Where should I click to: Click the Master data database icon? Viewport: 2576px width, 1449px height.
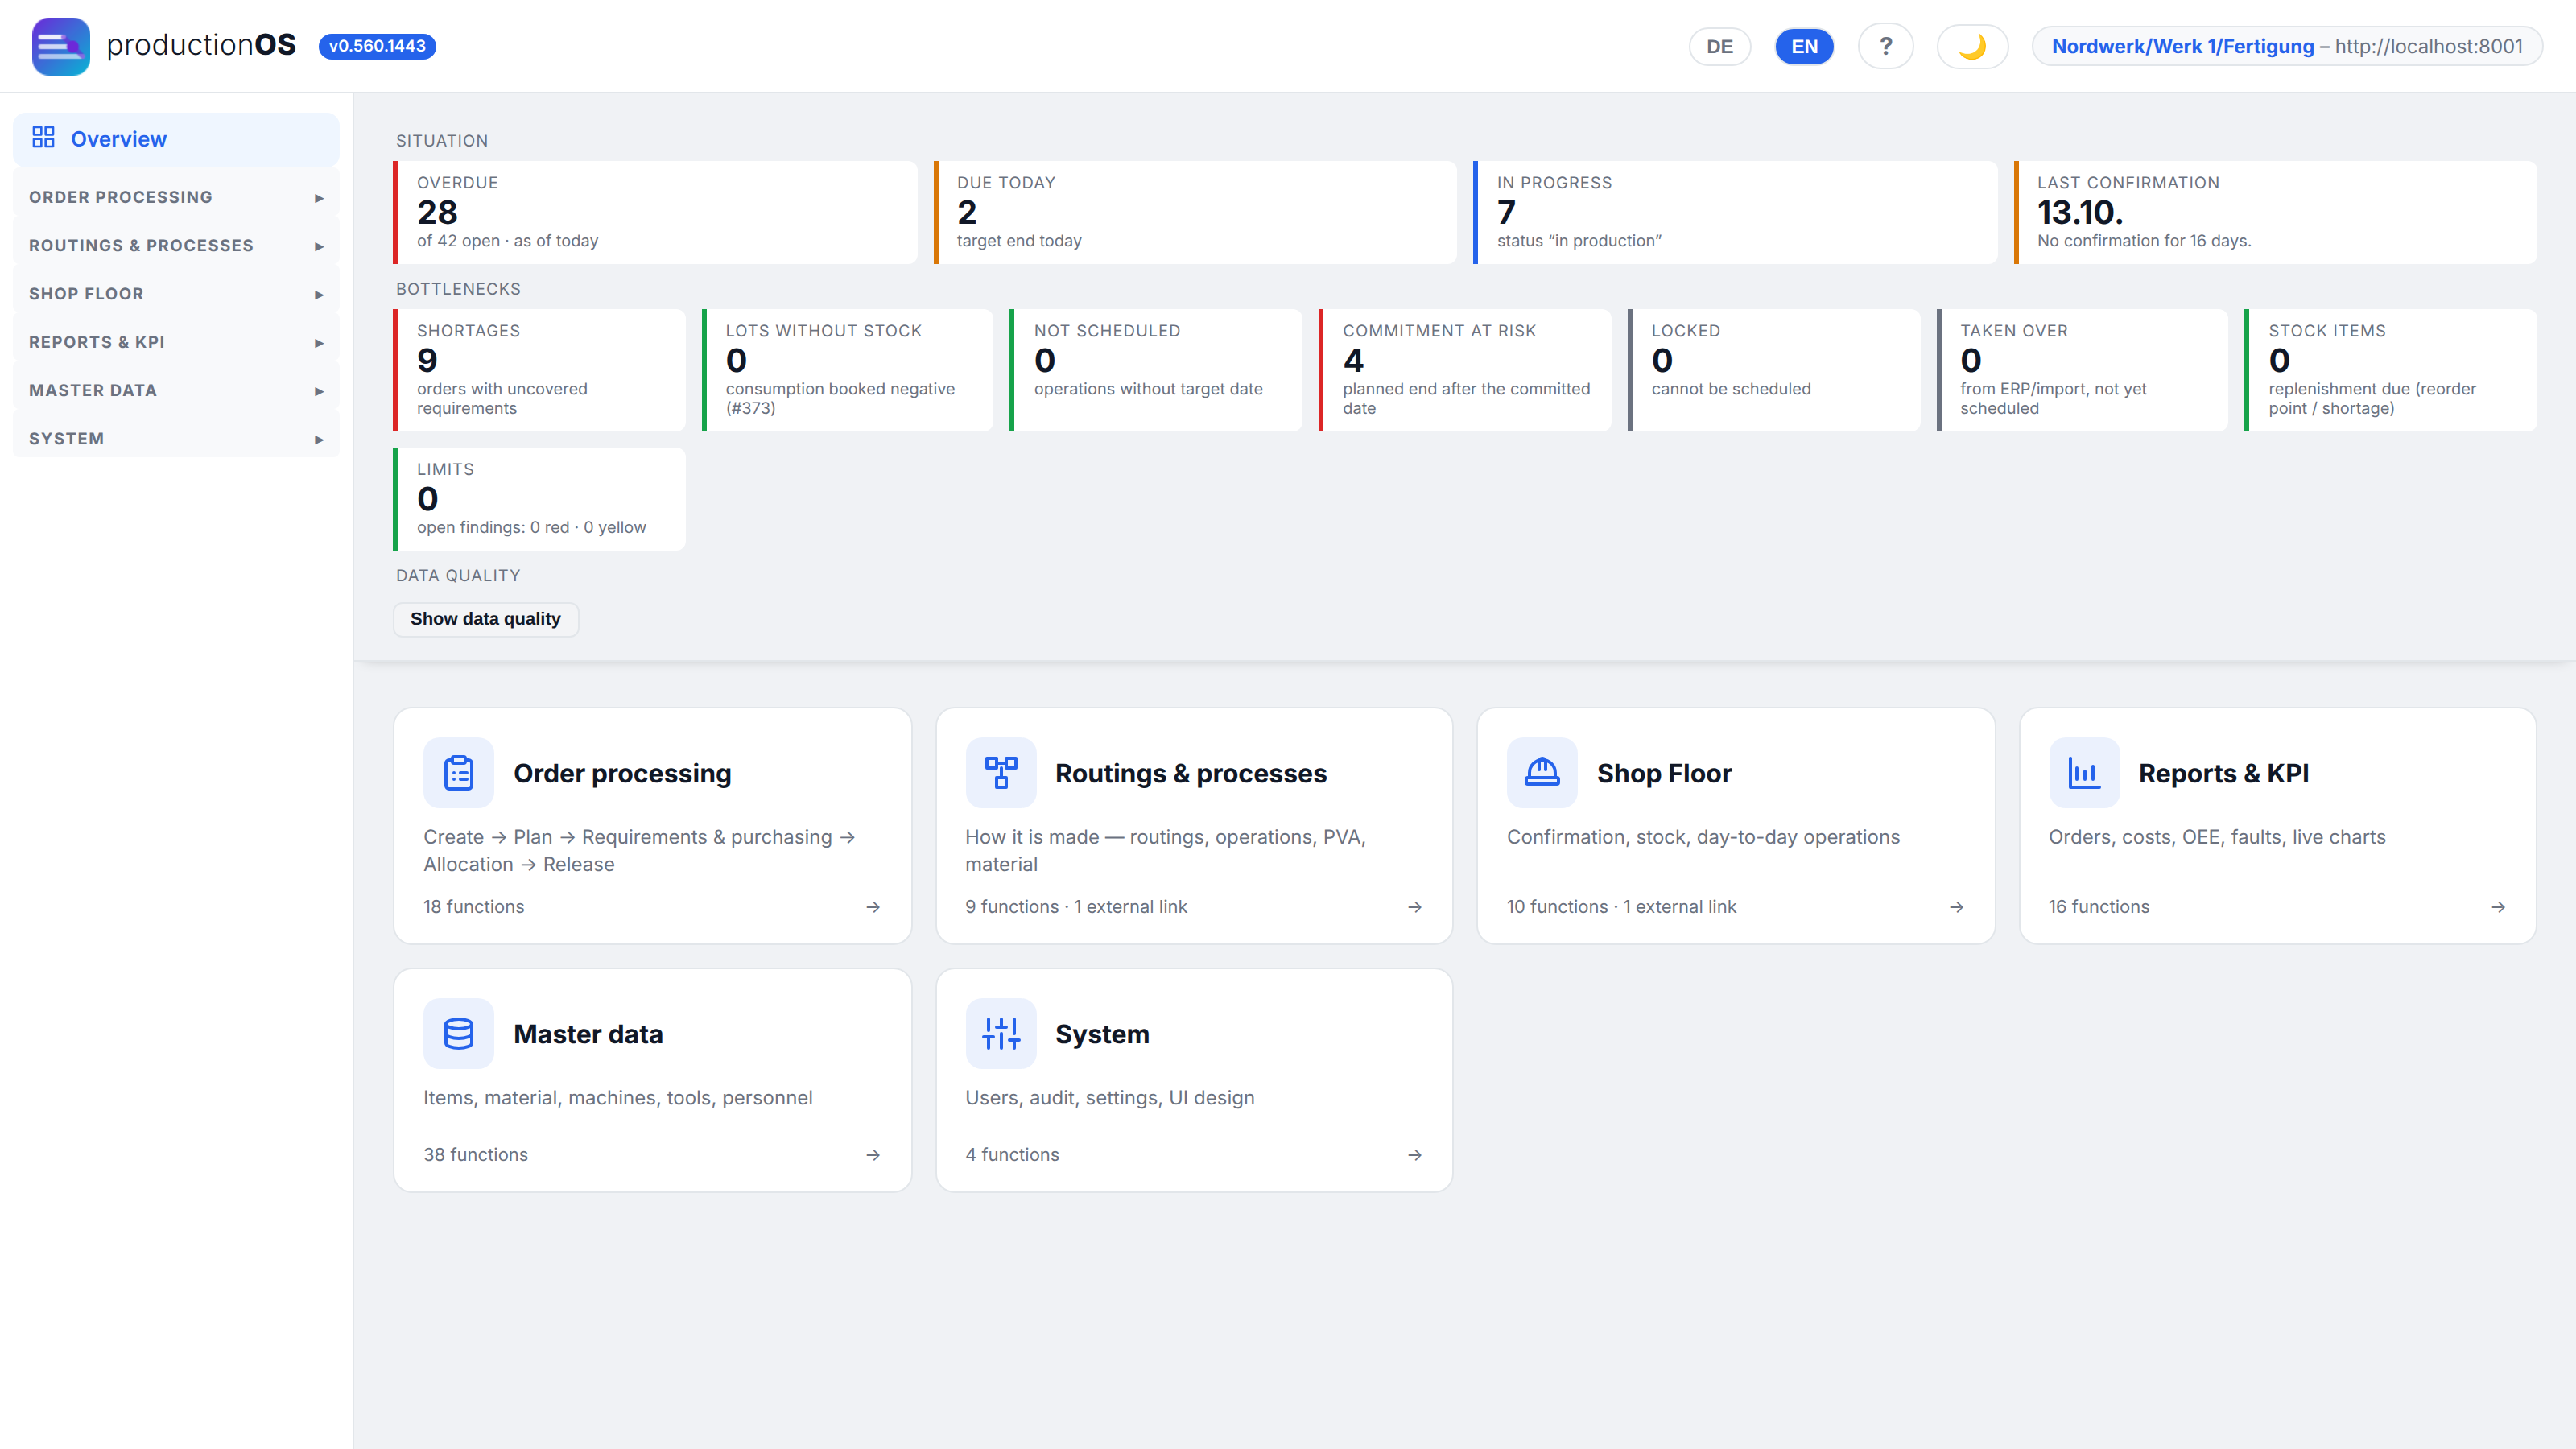coord(458,1033)
